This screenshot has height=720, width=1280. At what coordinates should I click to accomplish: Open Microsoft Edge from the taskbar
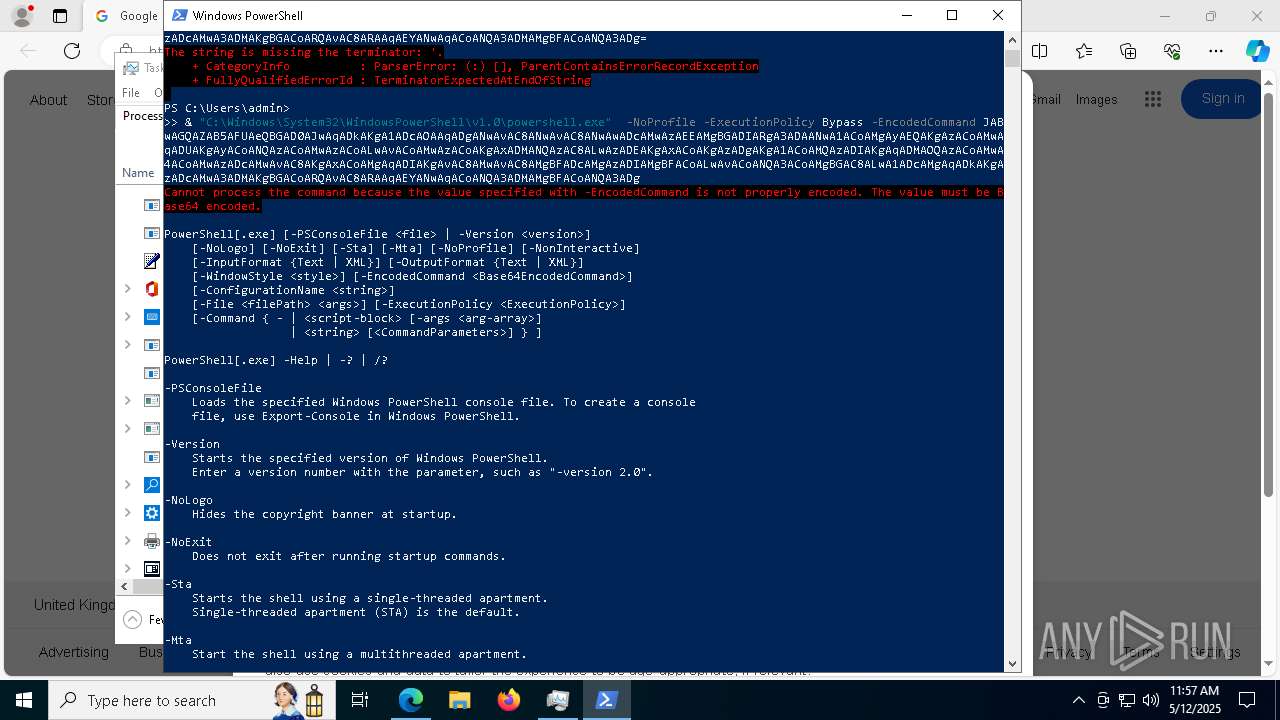[411, 700]
